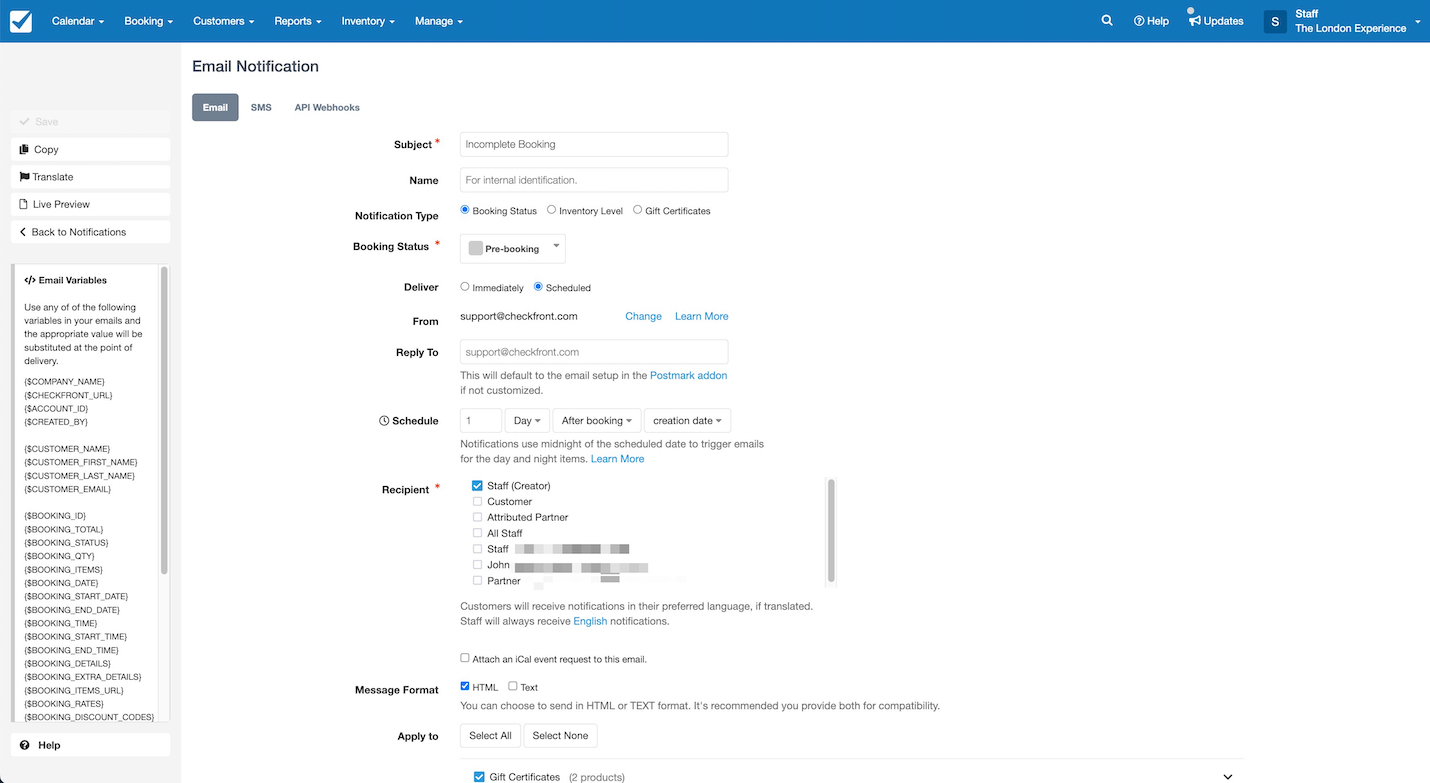Open the search magnifier icon
Screen dimensions: 1430x783
(x=1107, y=20)
